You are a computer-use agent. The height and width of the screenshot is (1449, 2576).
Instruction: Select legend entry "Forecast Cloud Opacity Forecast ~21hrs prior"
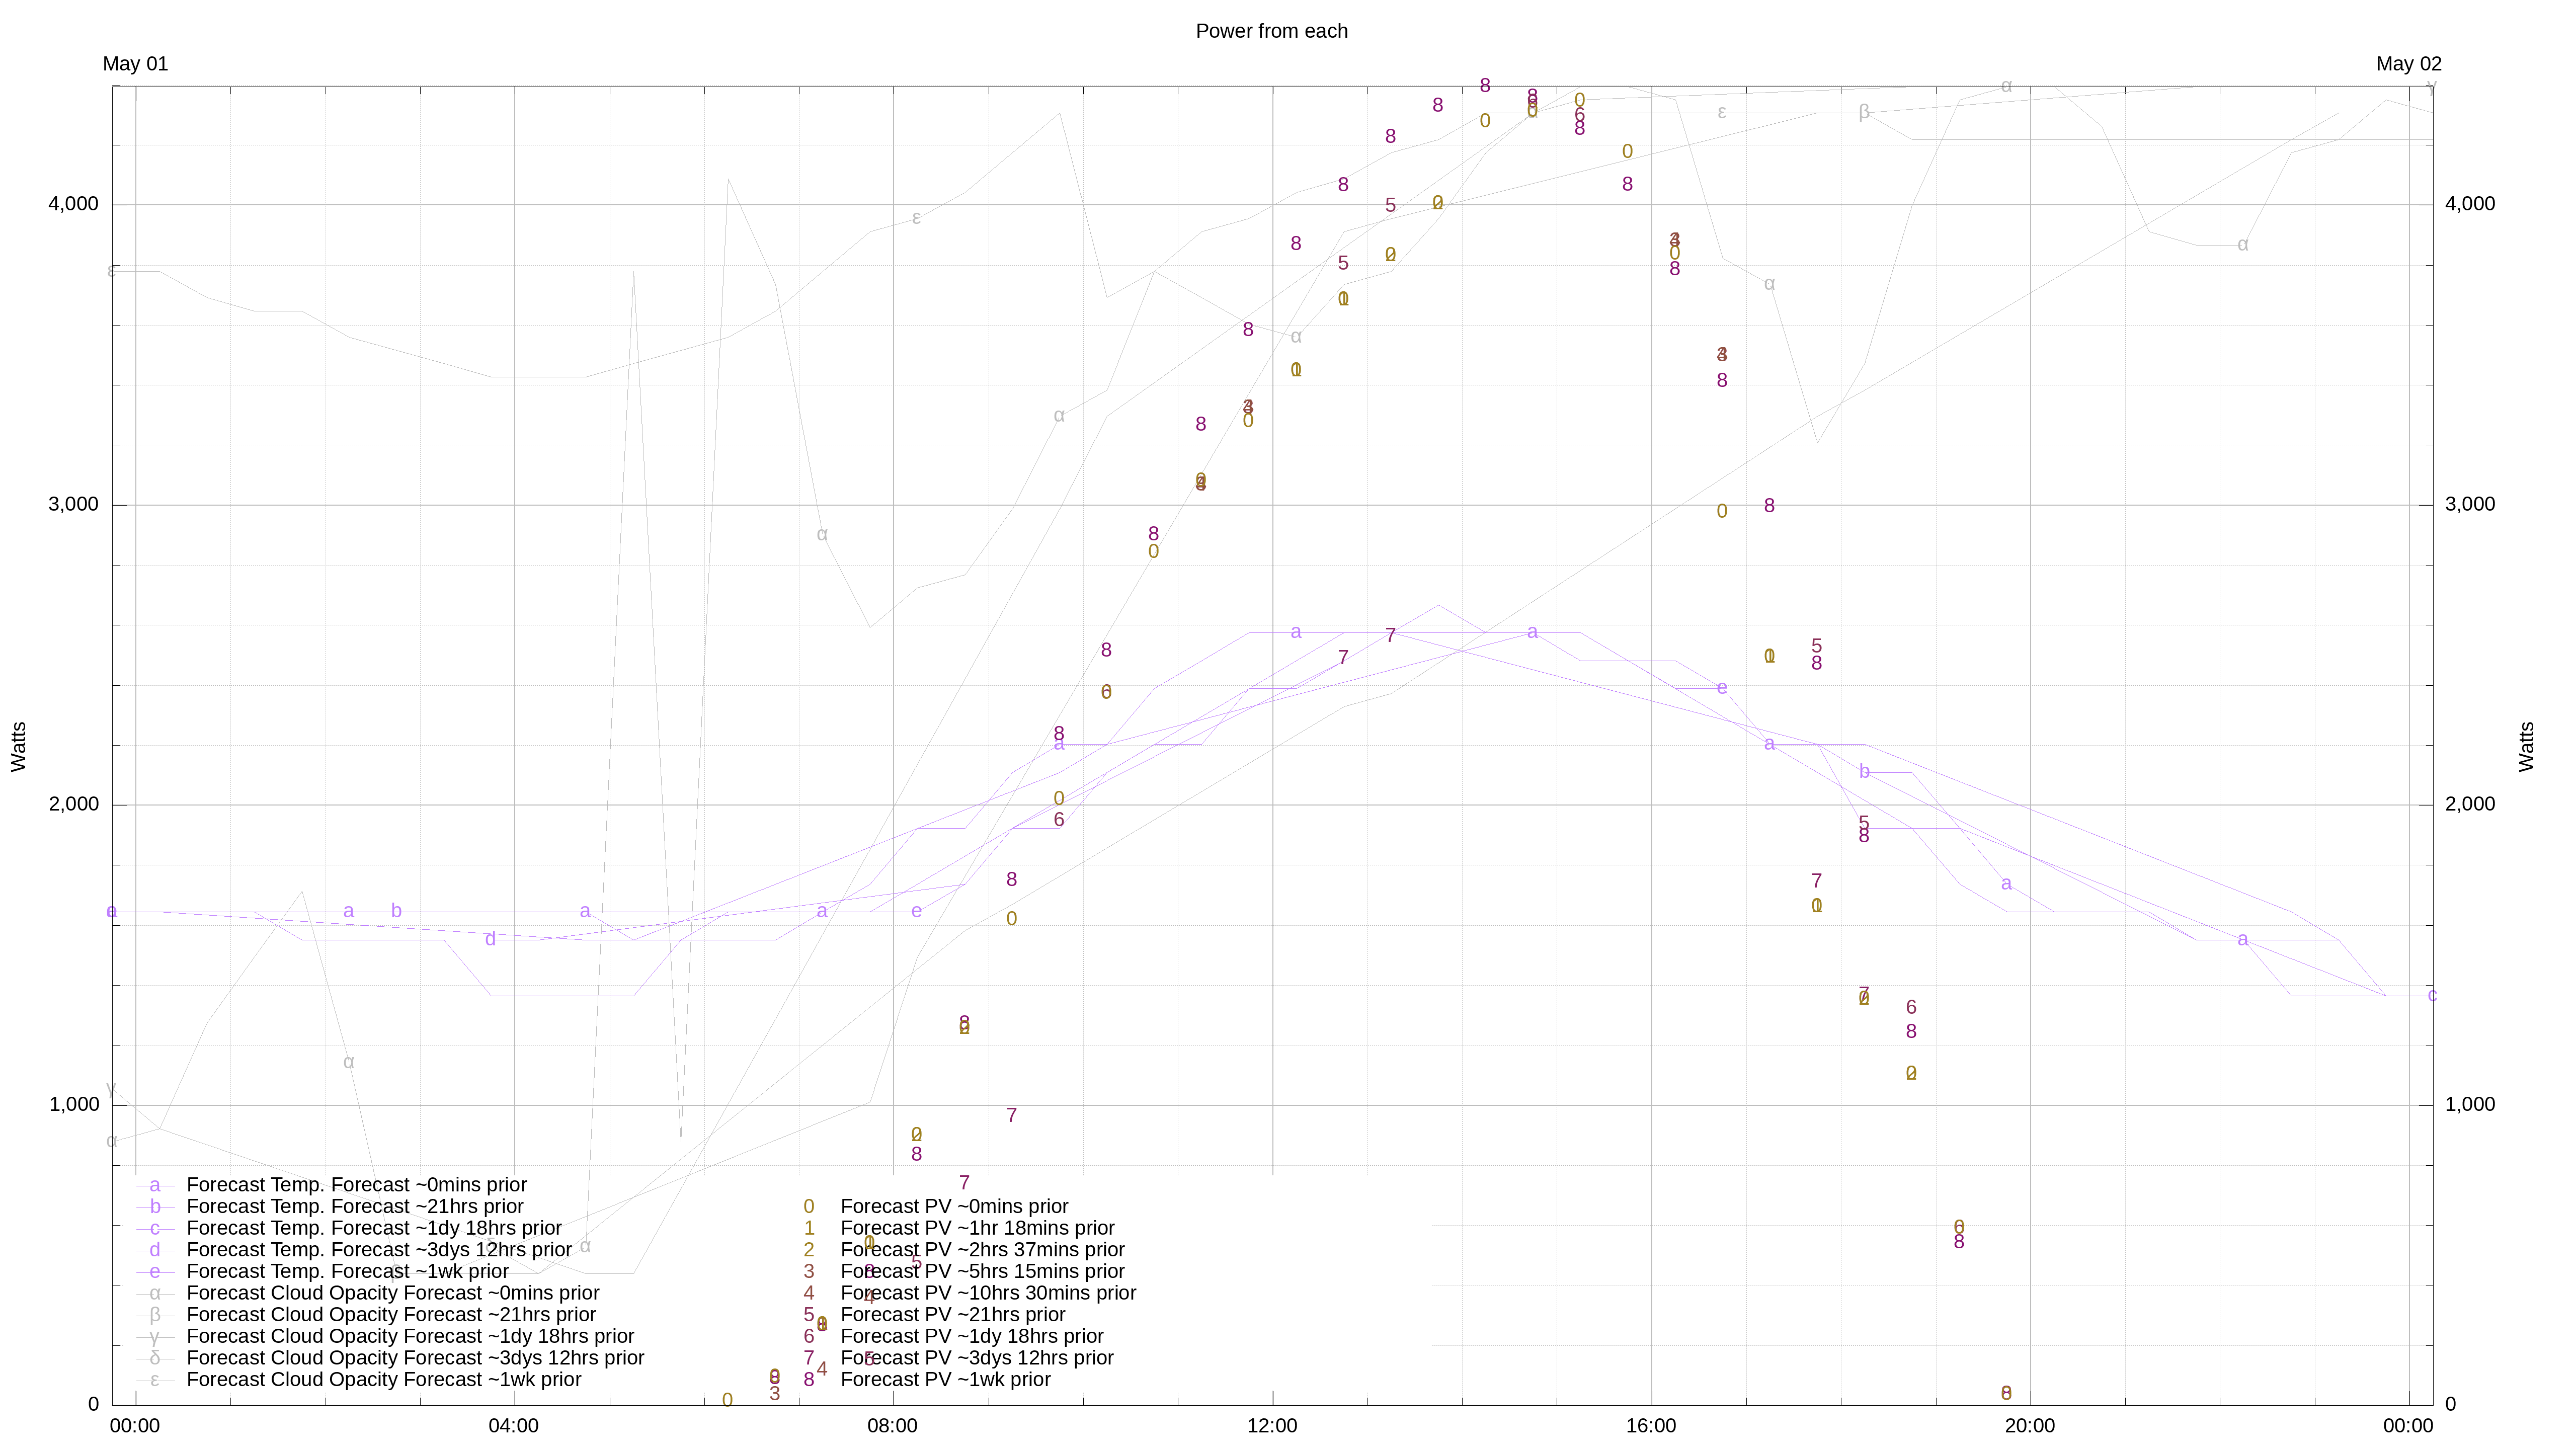click(x=391, y=1315)
